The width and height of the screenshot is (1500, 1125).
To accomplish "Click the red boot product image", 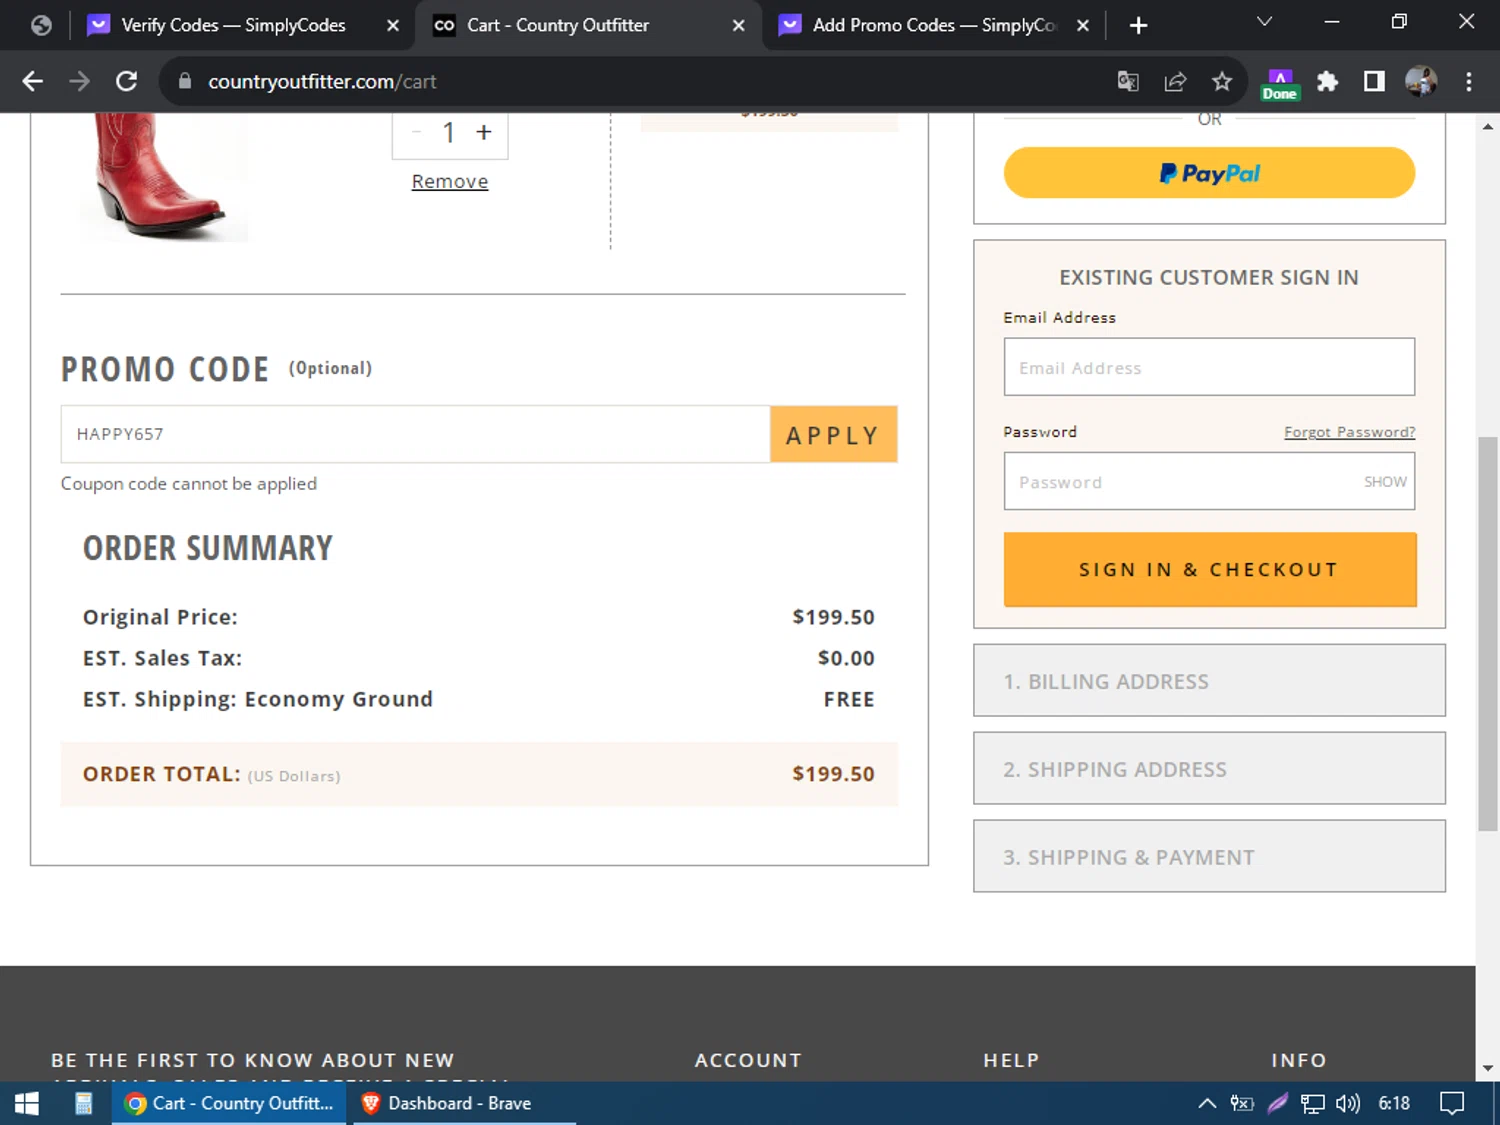I will (163, 176).
